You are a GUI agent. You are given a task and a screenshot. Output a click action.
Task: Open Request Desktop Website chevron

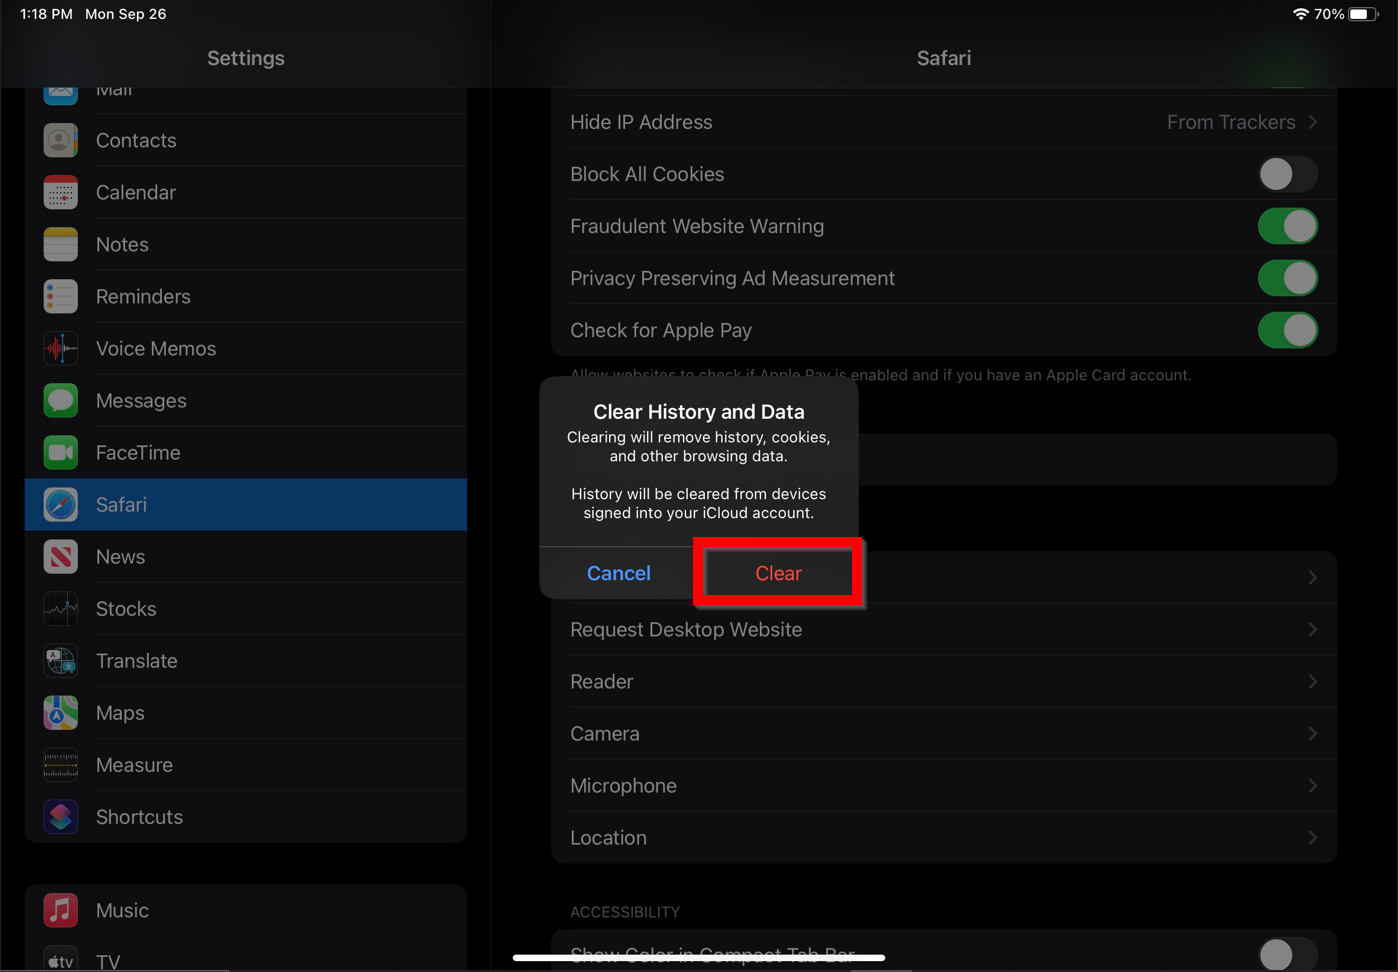[1313, 630]
